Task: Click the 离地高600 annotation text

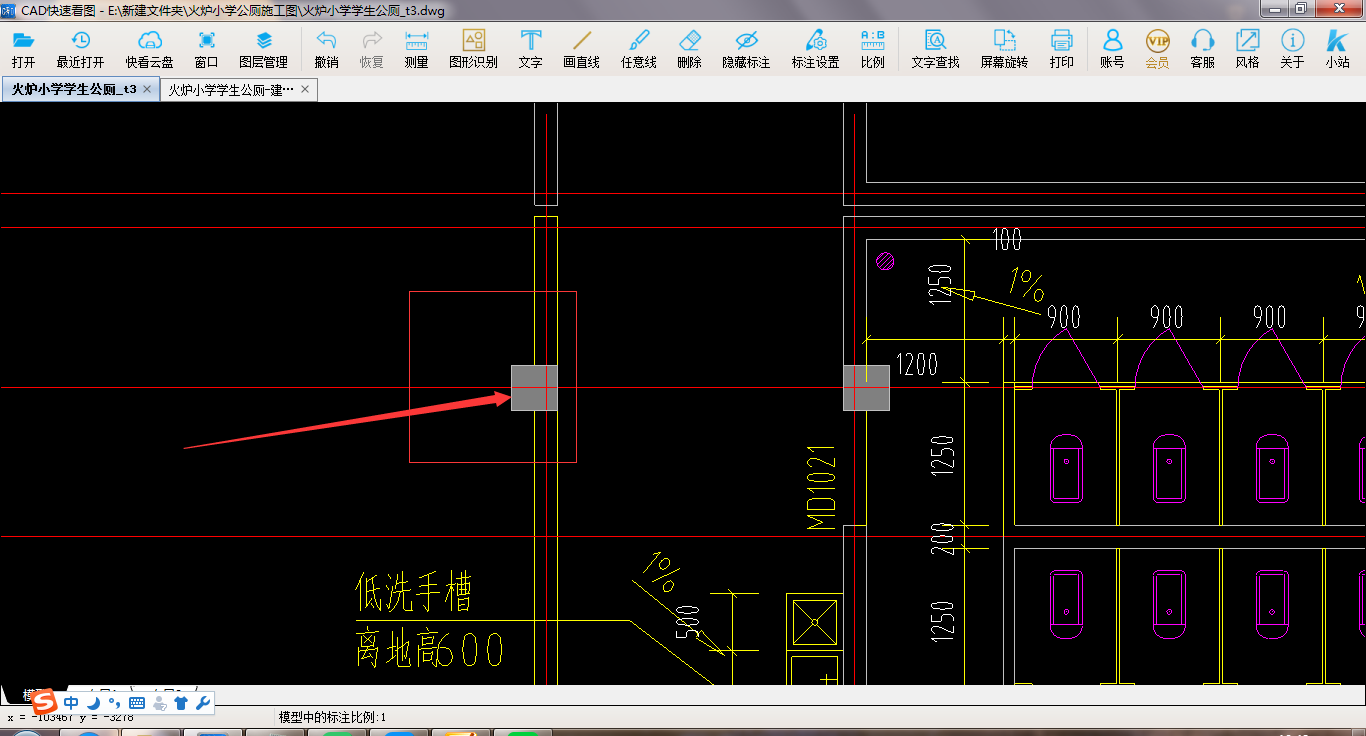Action: [430, 648]
